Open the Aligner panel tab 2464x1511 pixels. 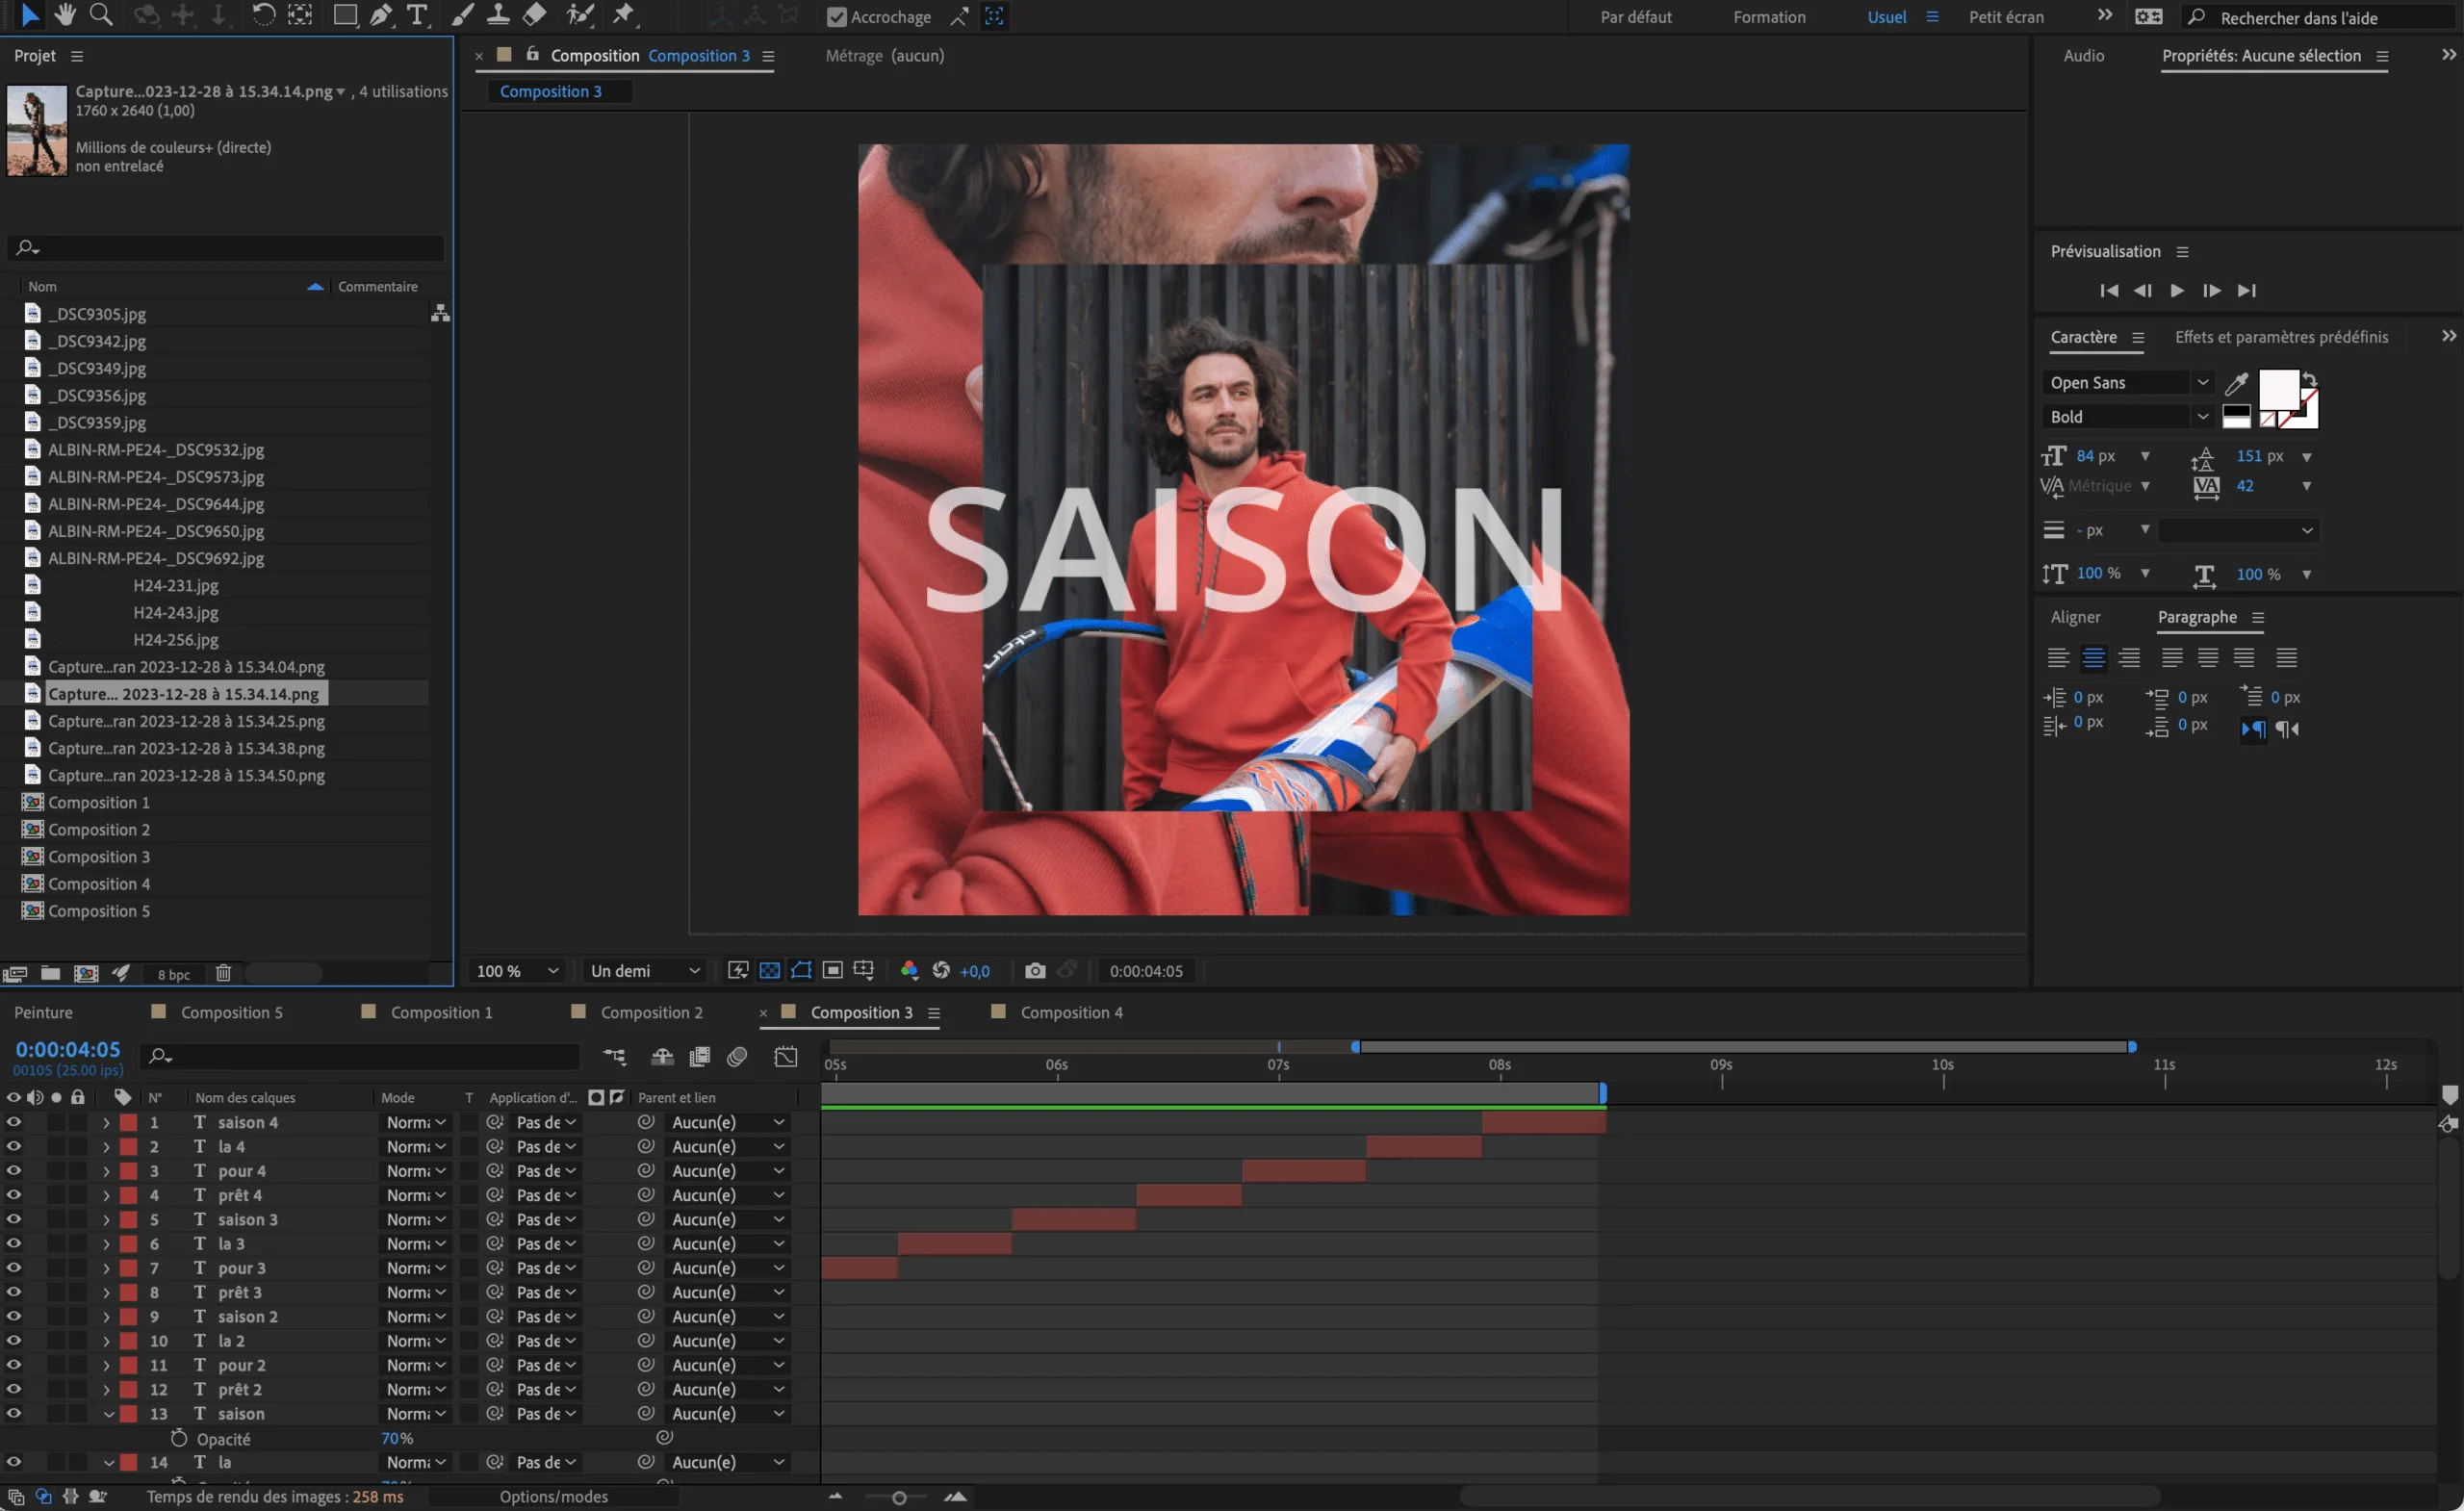pos(2075,617)
